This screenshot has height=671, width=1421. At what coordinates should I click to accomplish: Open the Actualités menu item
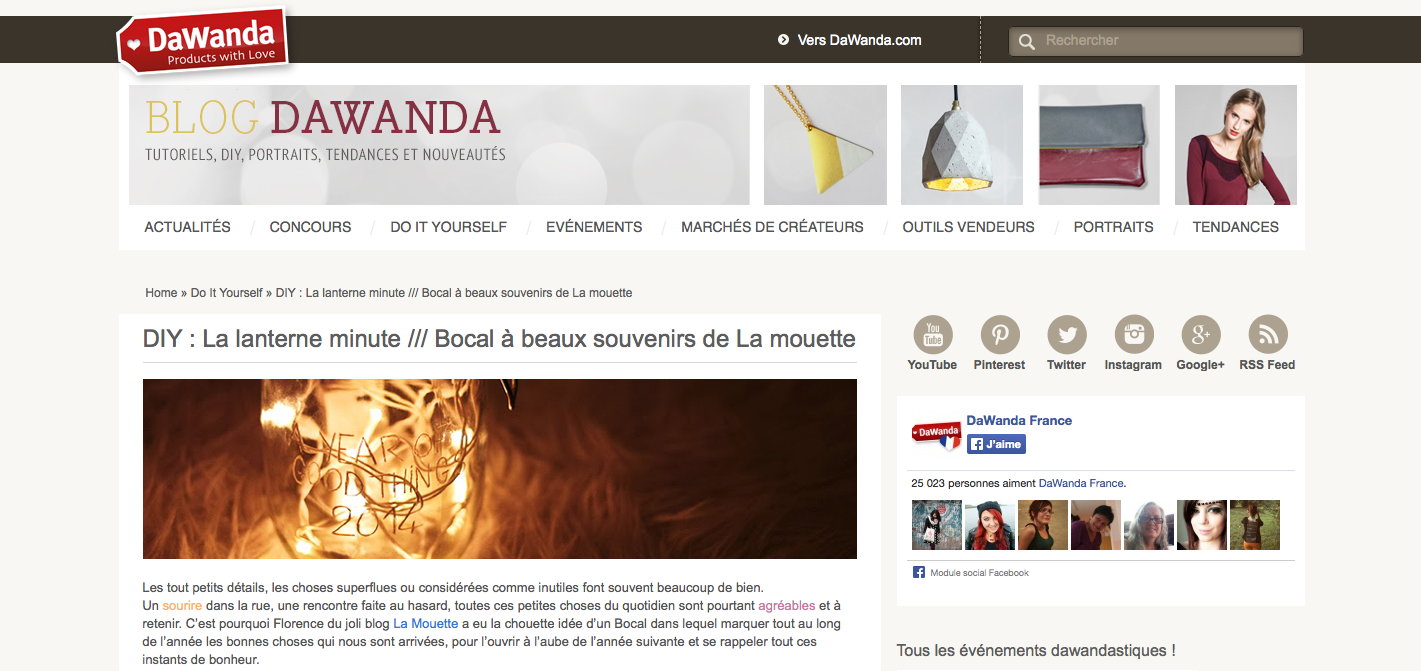(x=187, y=227)
